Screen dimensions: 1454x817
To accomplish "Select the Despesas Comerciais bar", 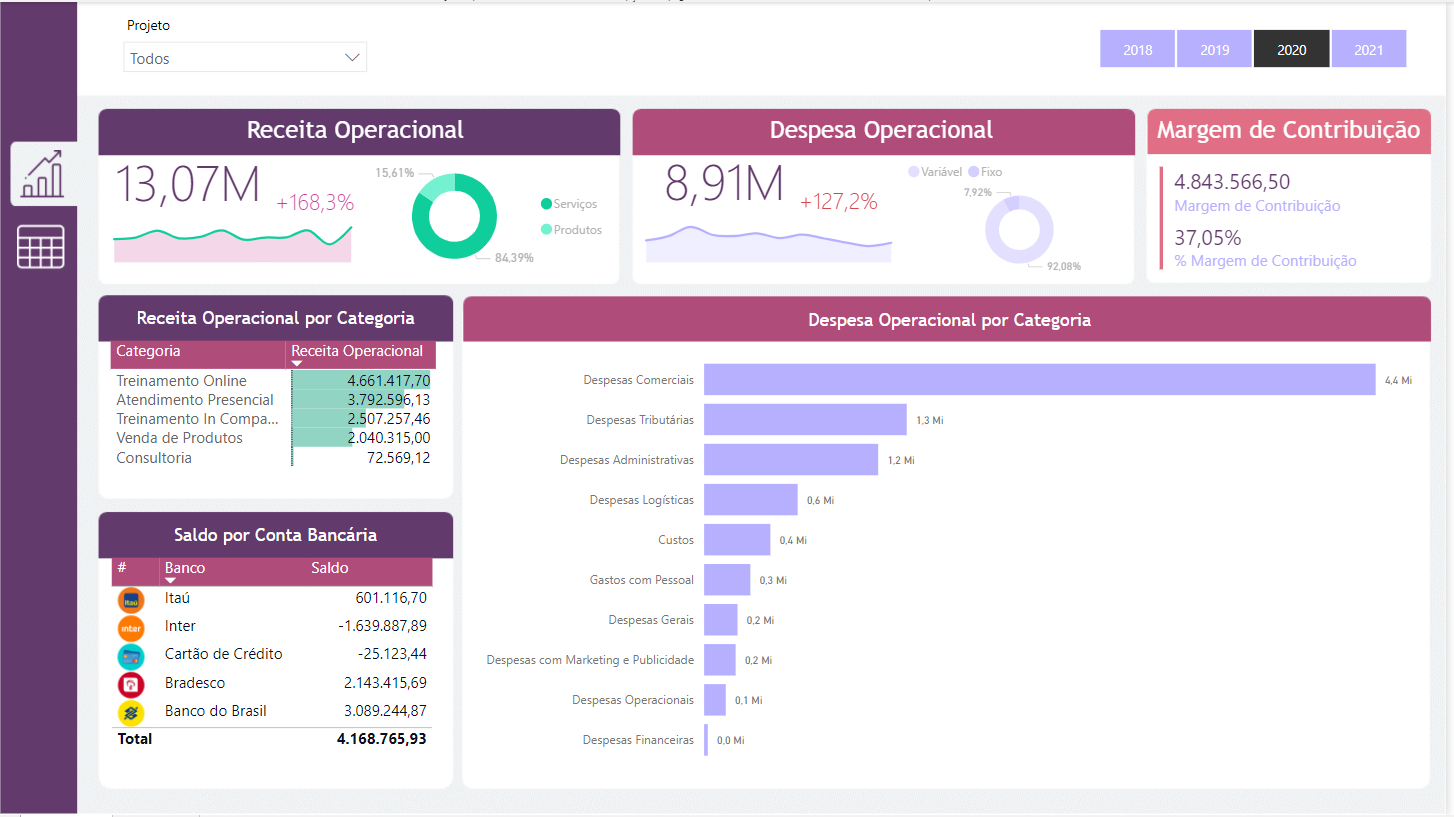I will click(1040, 379).
